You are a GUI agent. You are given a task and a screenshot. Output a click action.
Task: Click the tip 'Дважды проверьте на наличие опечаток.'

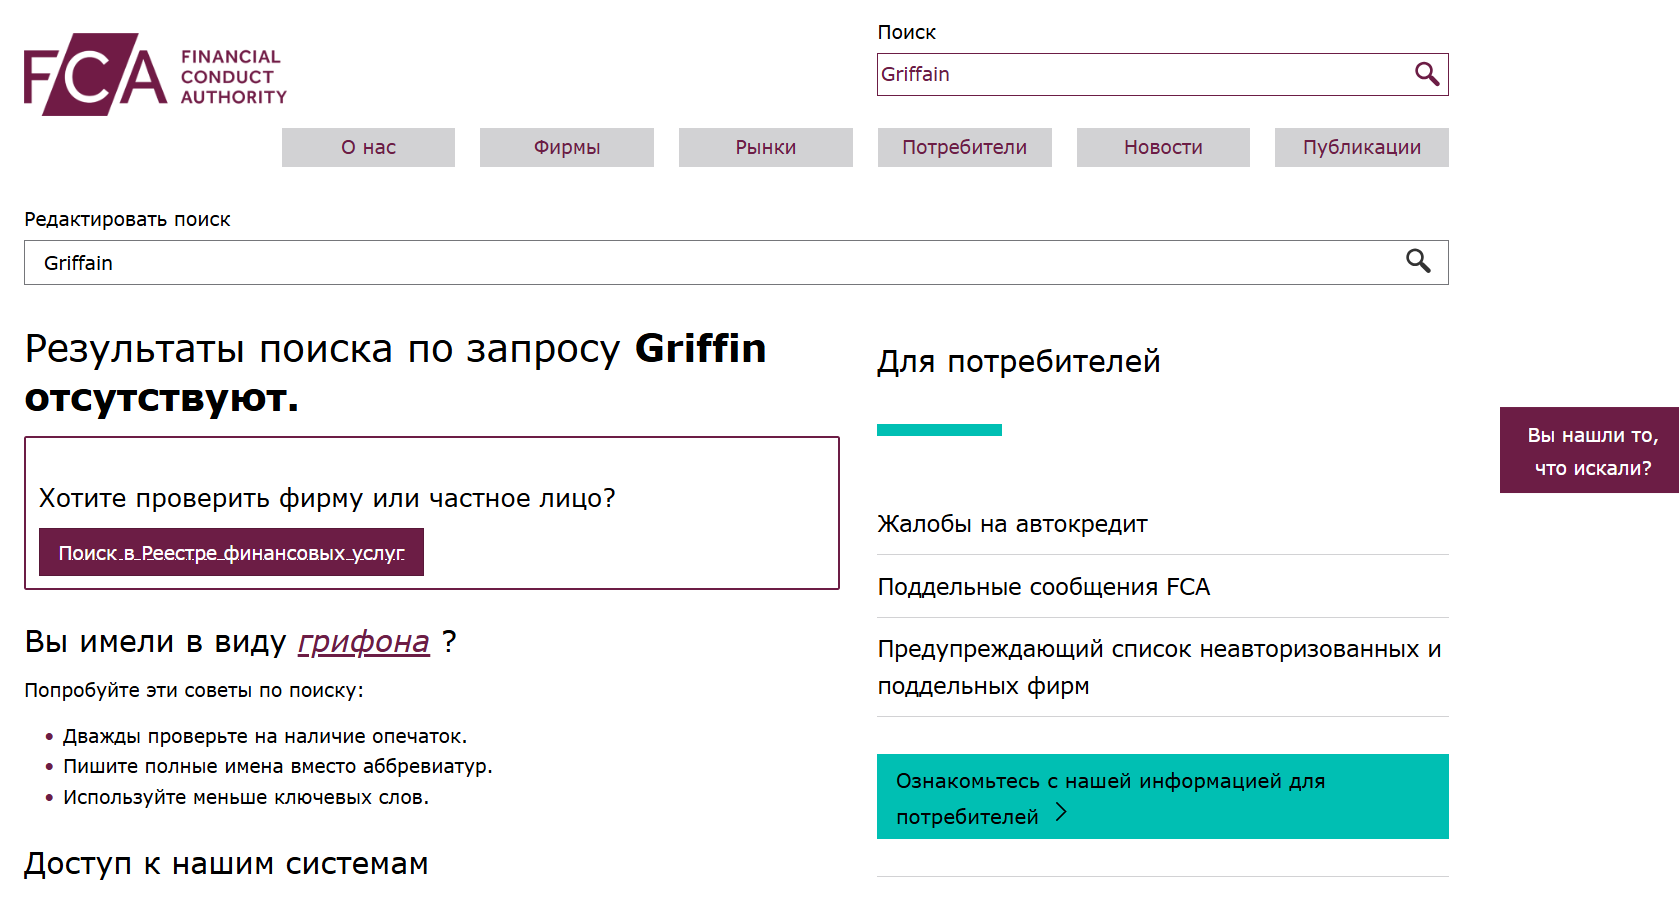pos(265,736)
